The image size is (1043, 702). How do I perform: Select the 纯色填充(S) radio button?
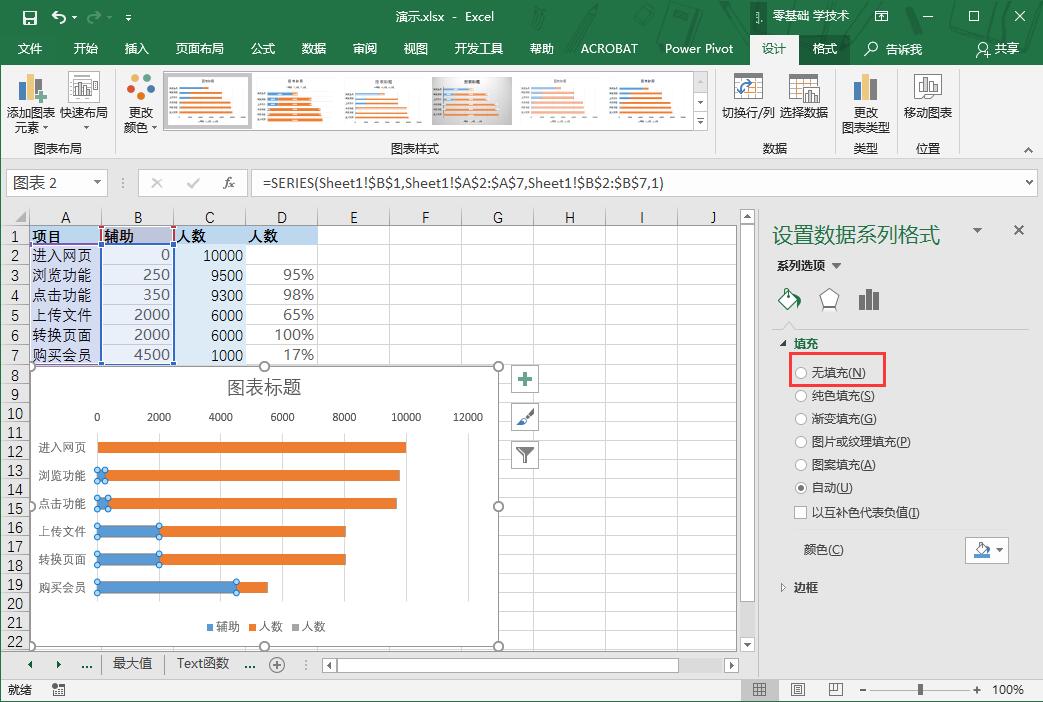tap(801, 397)
